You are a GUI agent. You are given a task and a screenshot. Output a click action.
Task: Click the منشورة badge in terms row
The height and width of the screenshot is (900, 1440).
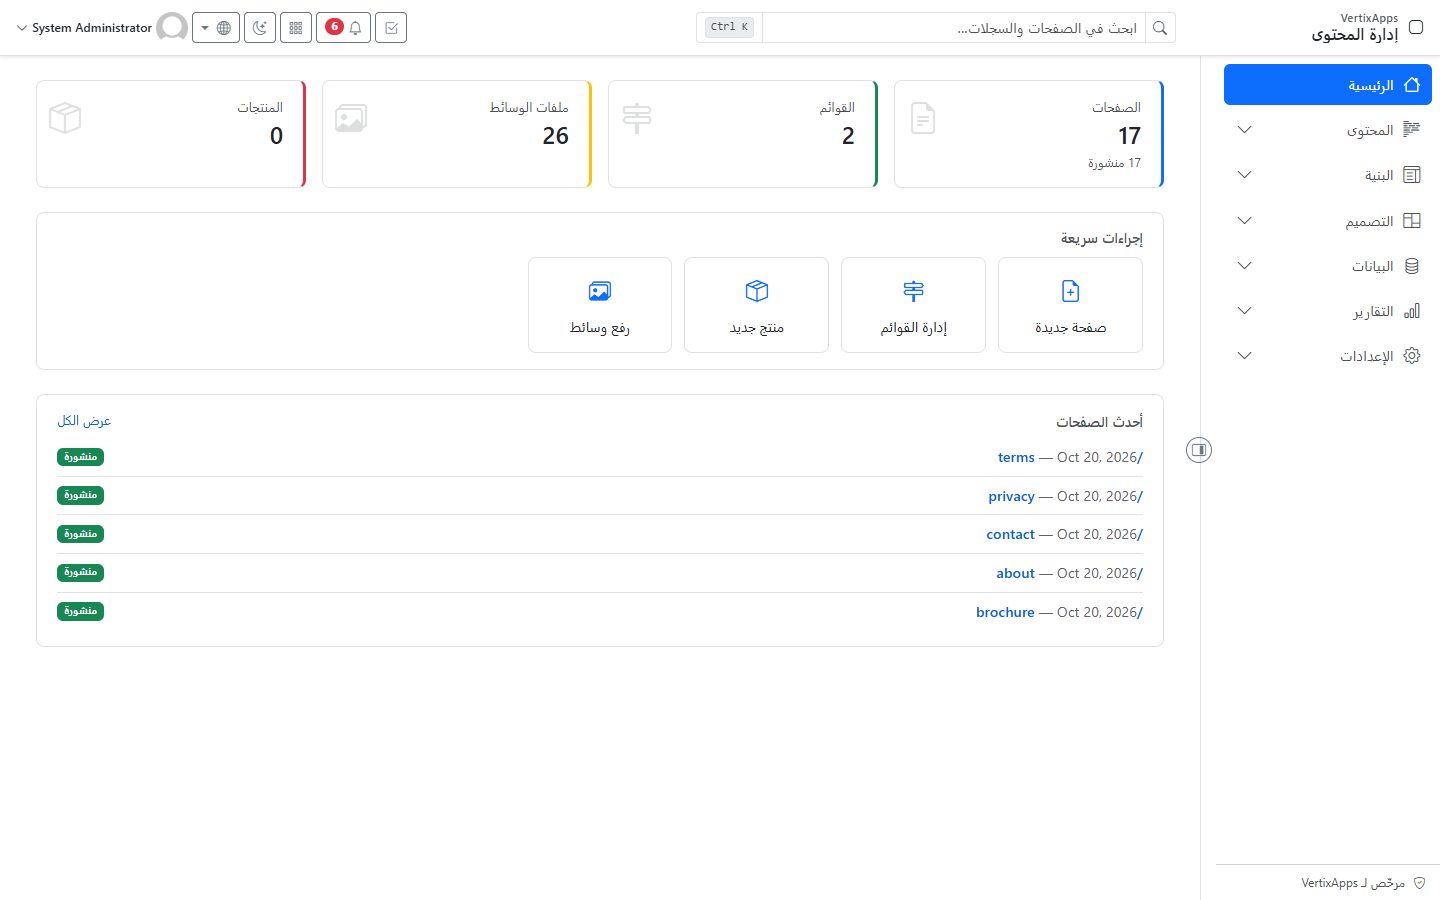81,457
